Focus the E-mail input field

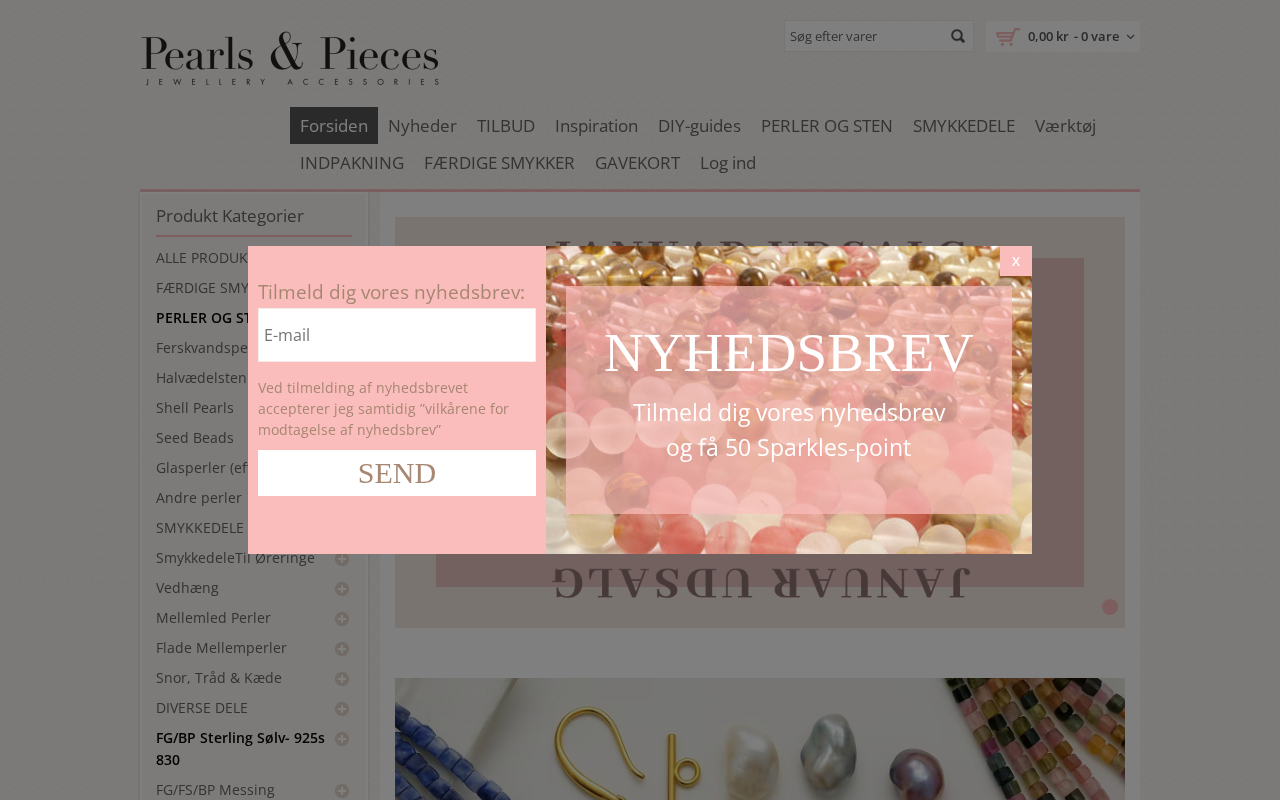[x=397, y=335]
